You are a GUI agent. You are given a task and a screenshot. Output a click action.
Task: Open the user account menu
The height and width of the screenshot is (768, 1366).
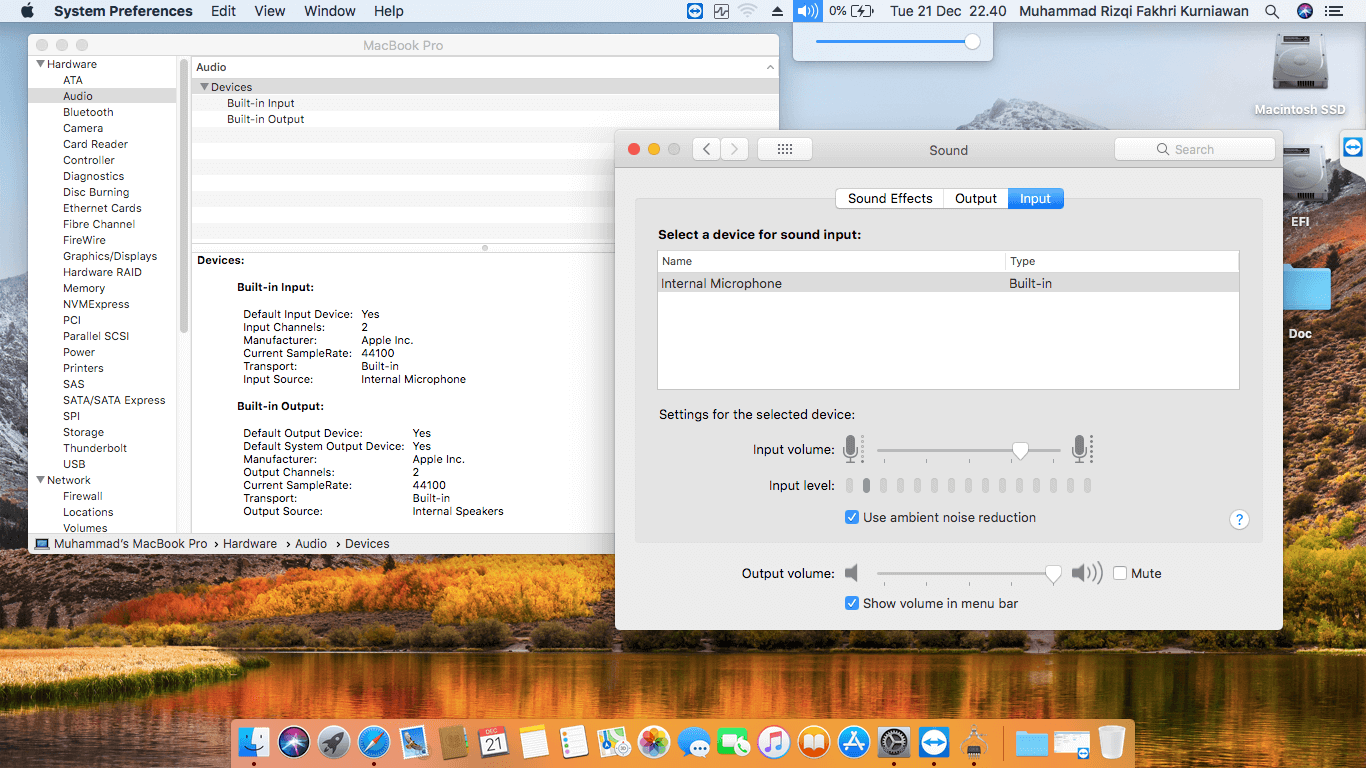pyautogui.click(x=1135, y=11)
